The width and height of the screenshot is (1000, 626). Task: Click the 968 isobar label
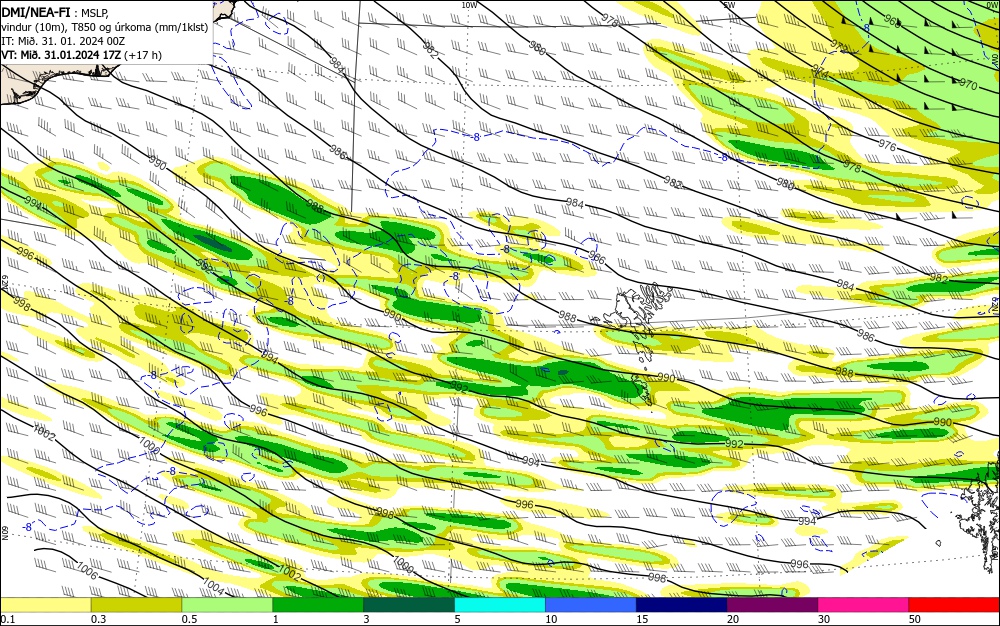[x=892, y=22]
